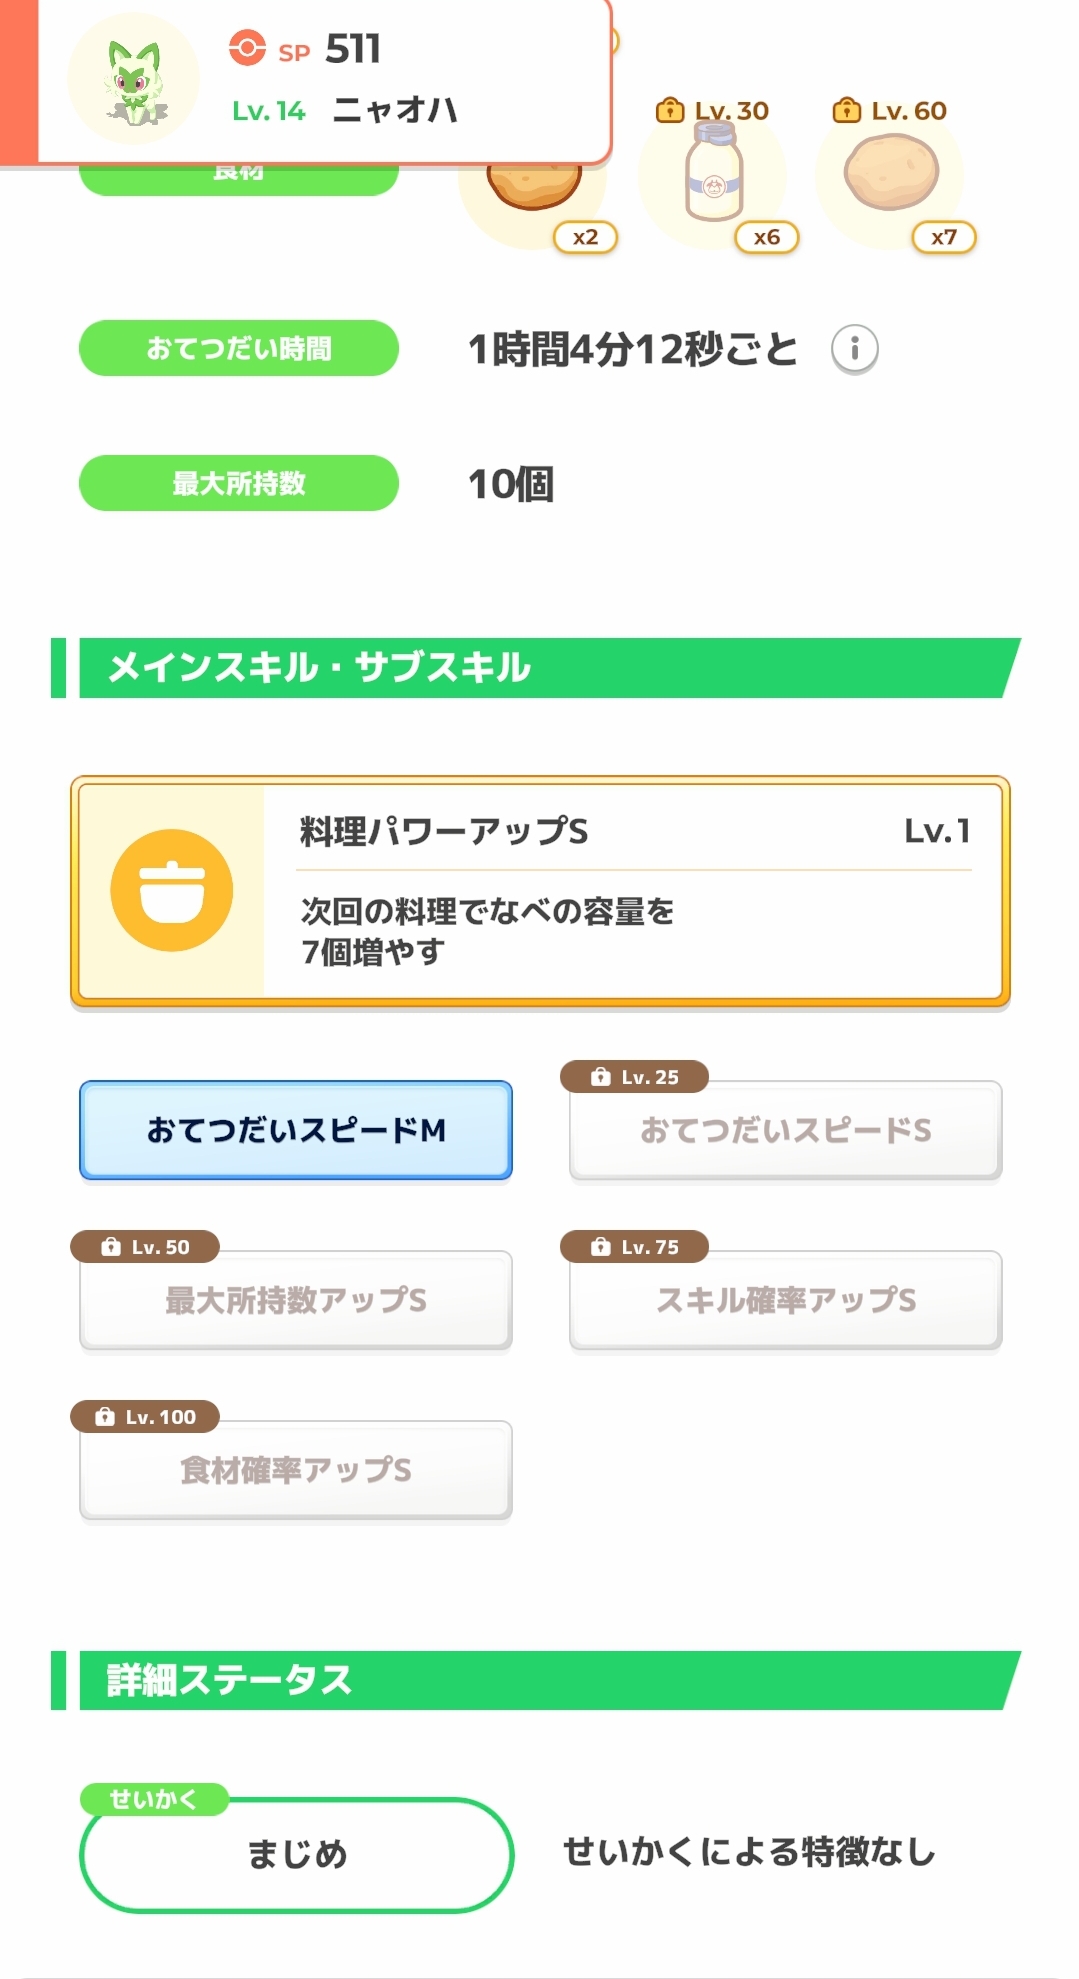Viewport: 1079px width, 1979px height.
Task: Tap the helping time info icon
Action: tap(854, 349)
